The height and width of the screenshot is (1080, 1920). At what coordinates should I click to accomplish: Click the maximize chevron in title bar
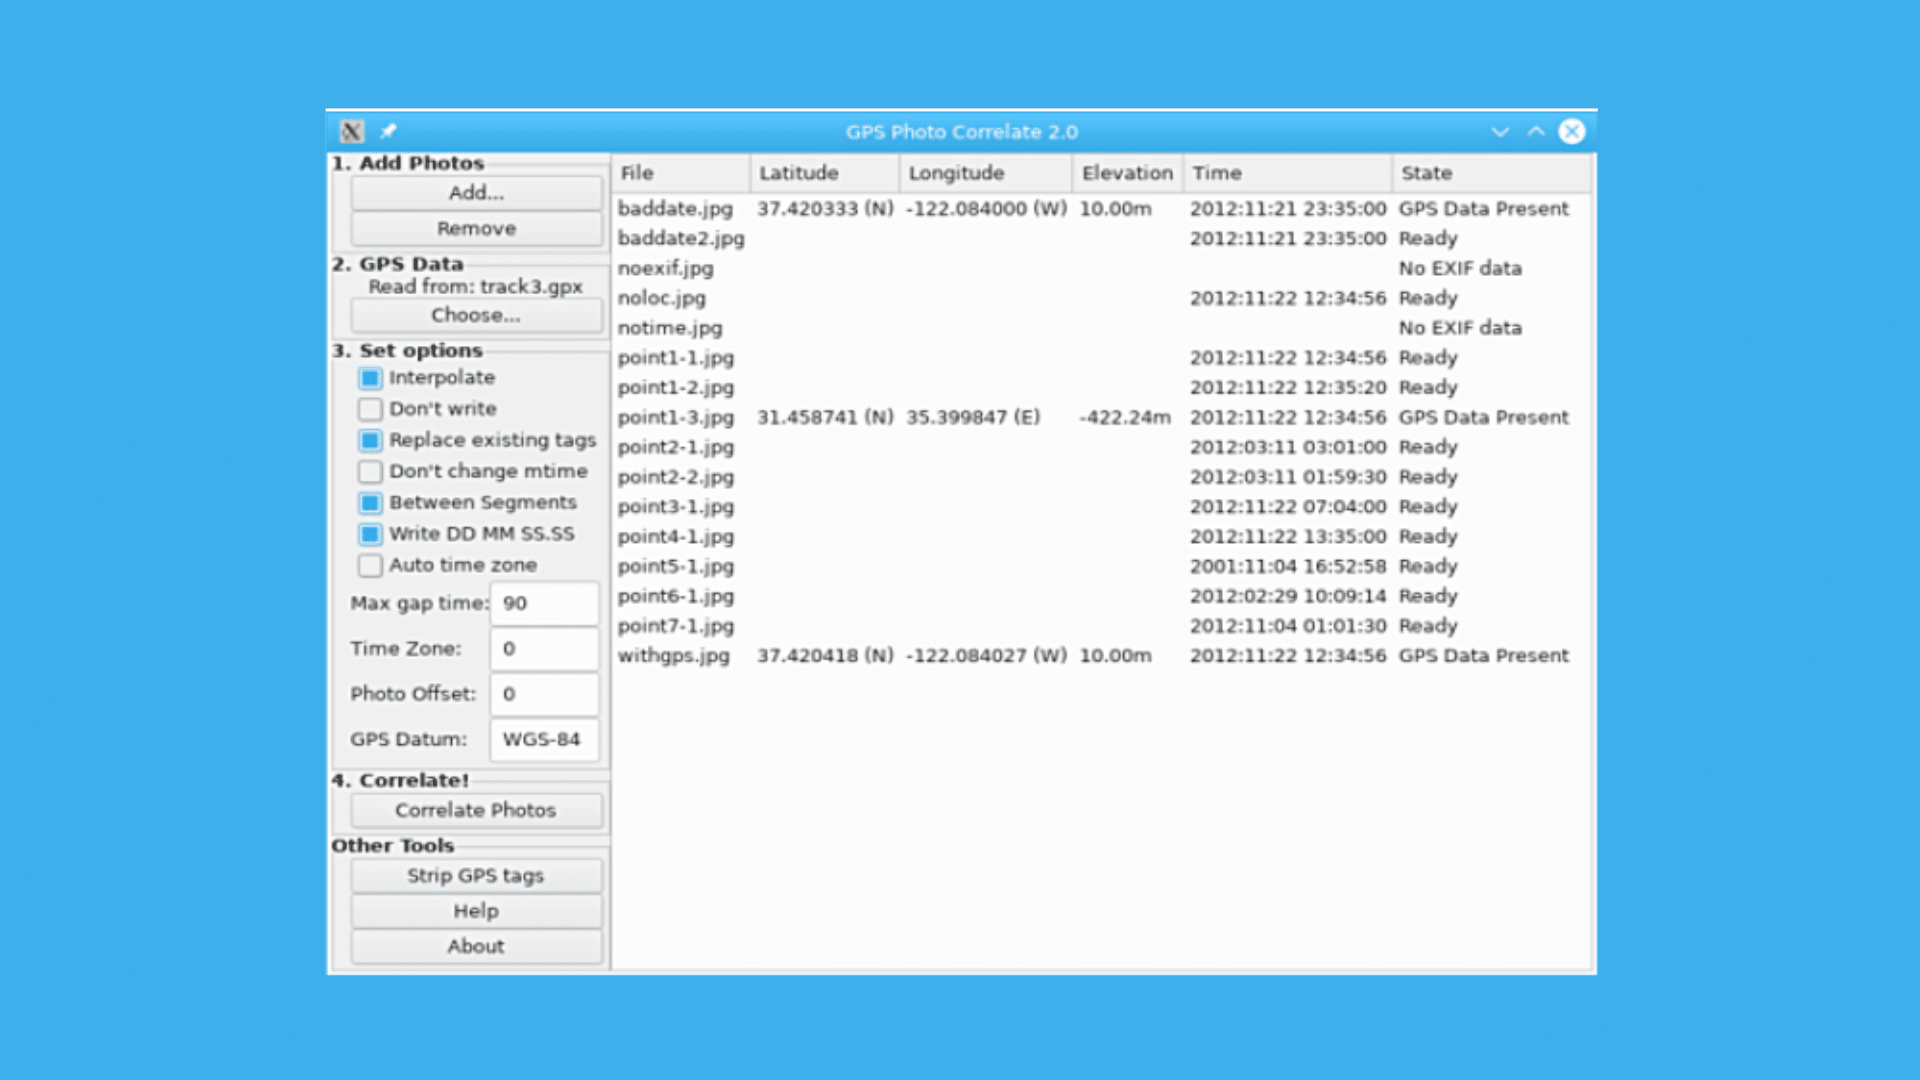[1536, 131]
